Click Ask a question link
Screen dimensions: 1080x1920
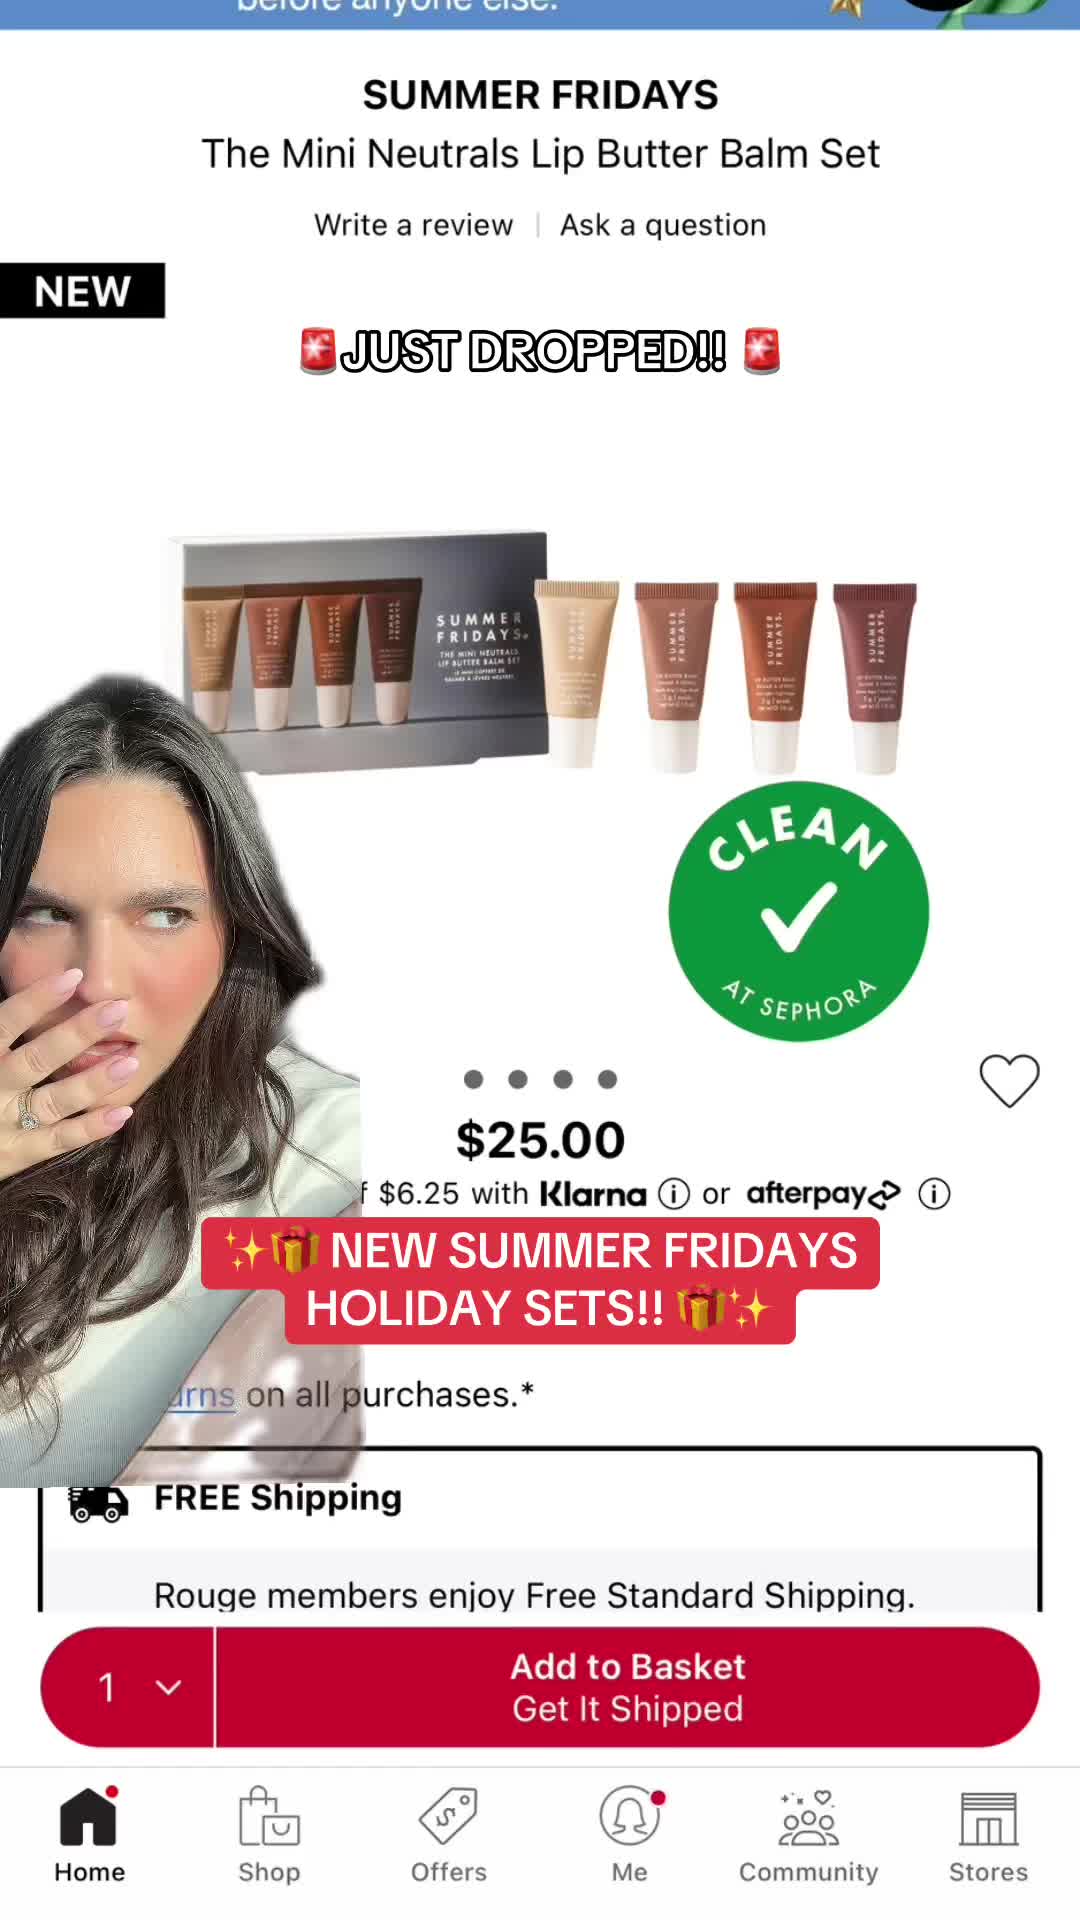(663, 225)
